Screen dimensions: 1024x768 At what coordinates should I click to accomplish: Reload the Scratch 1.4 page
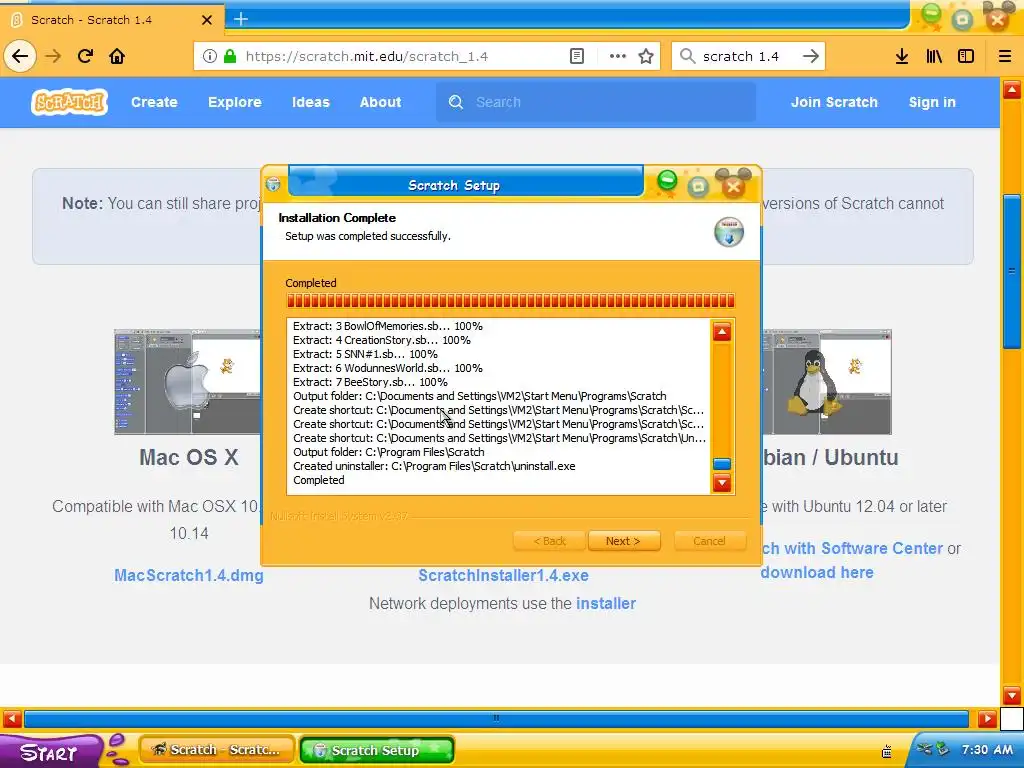[x=85, y=56]
